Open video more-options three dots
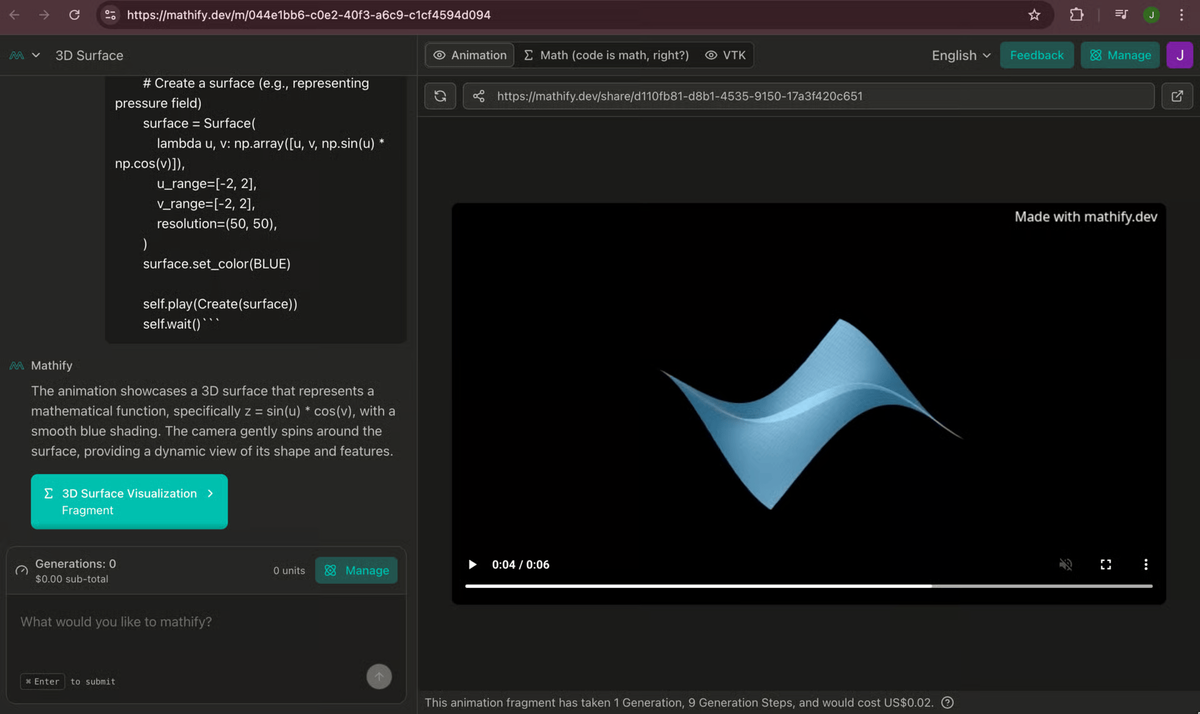 1146,564
